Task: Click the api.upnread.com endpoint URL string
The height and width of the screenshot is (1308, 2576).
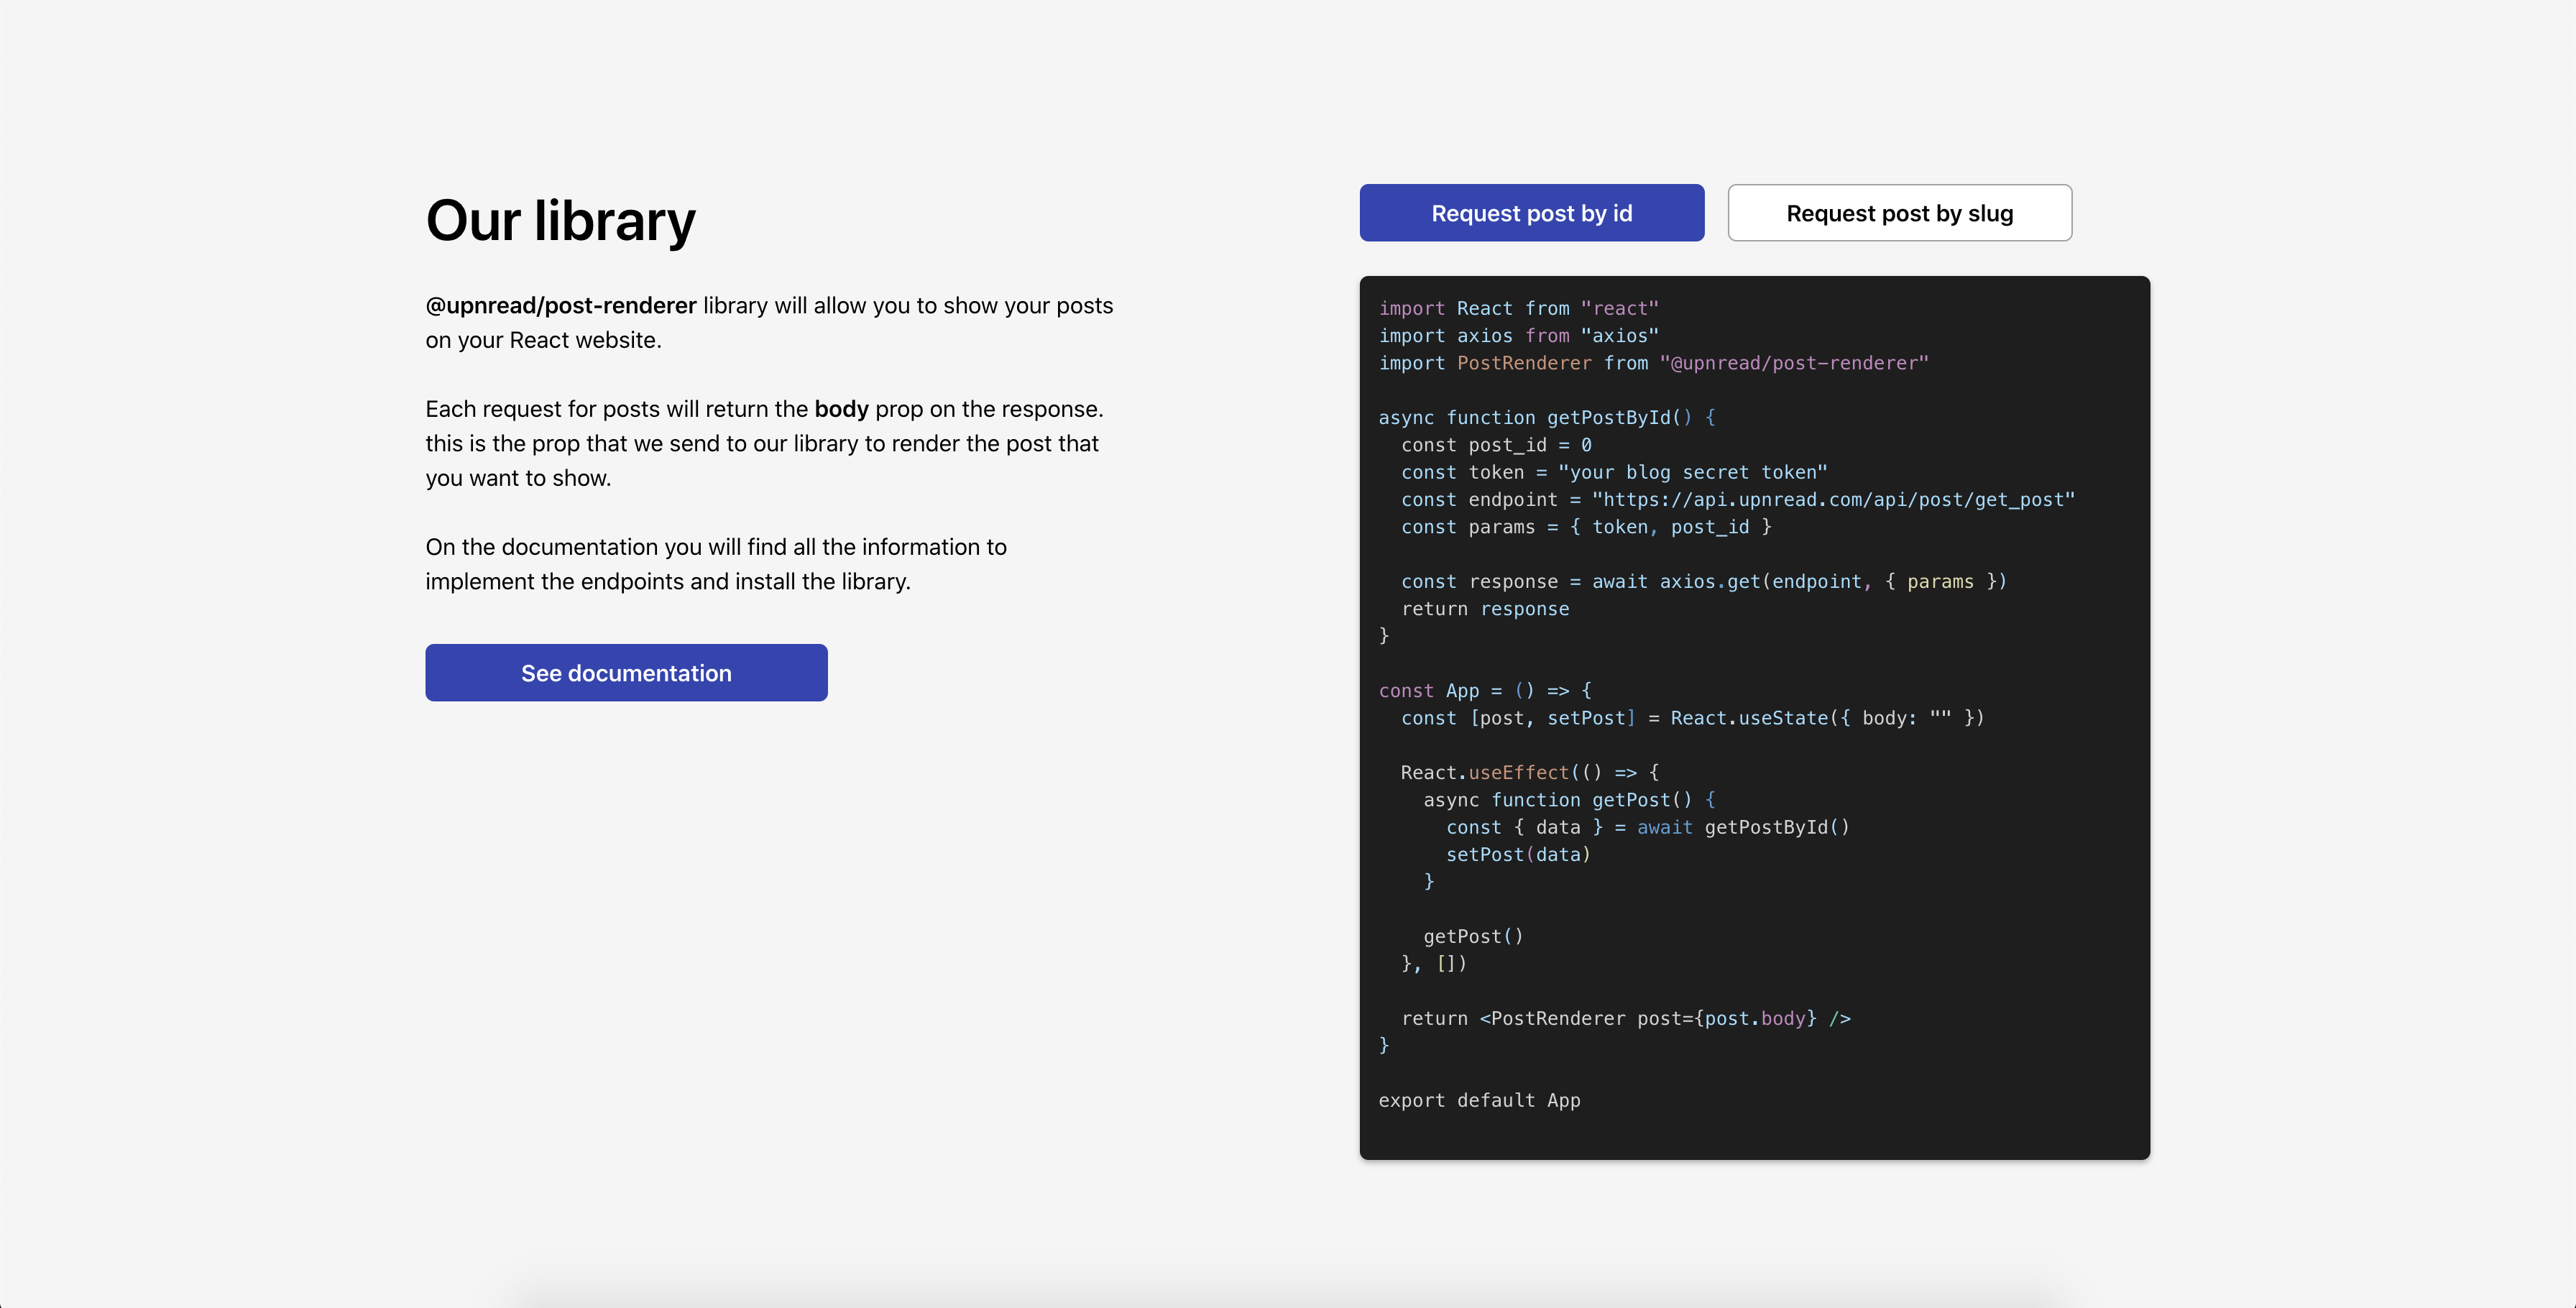Action: click(x=1833, y=500)
